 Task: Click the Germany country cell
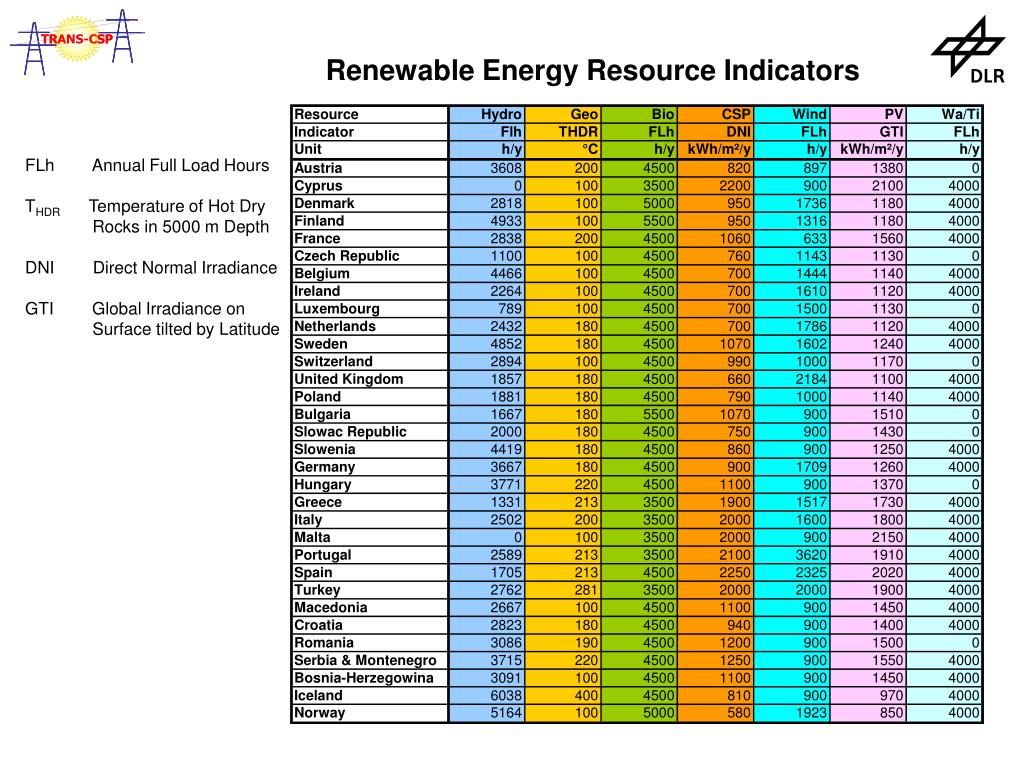pos(370,467)
